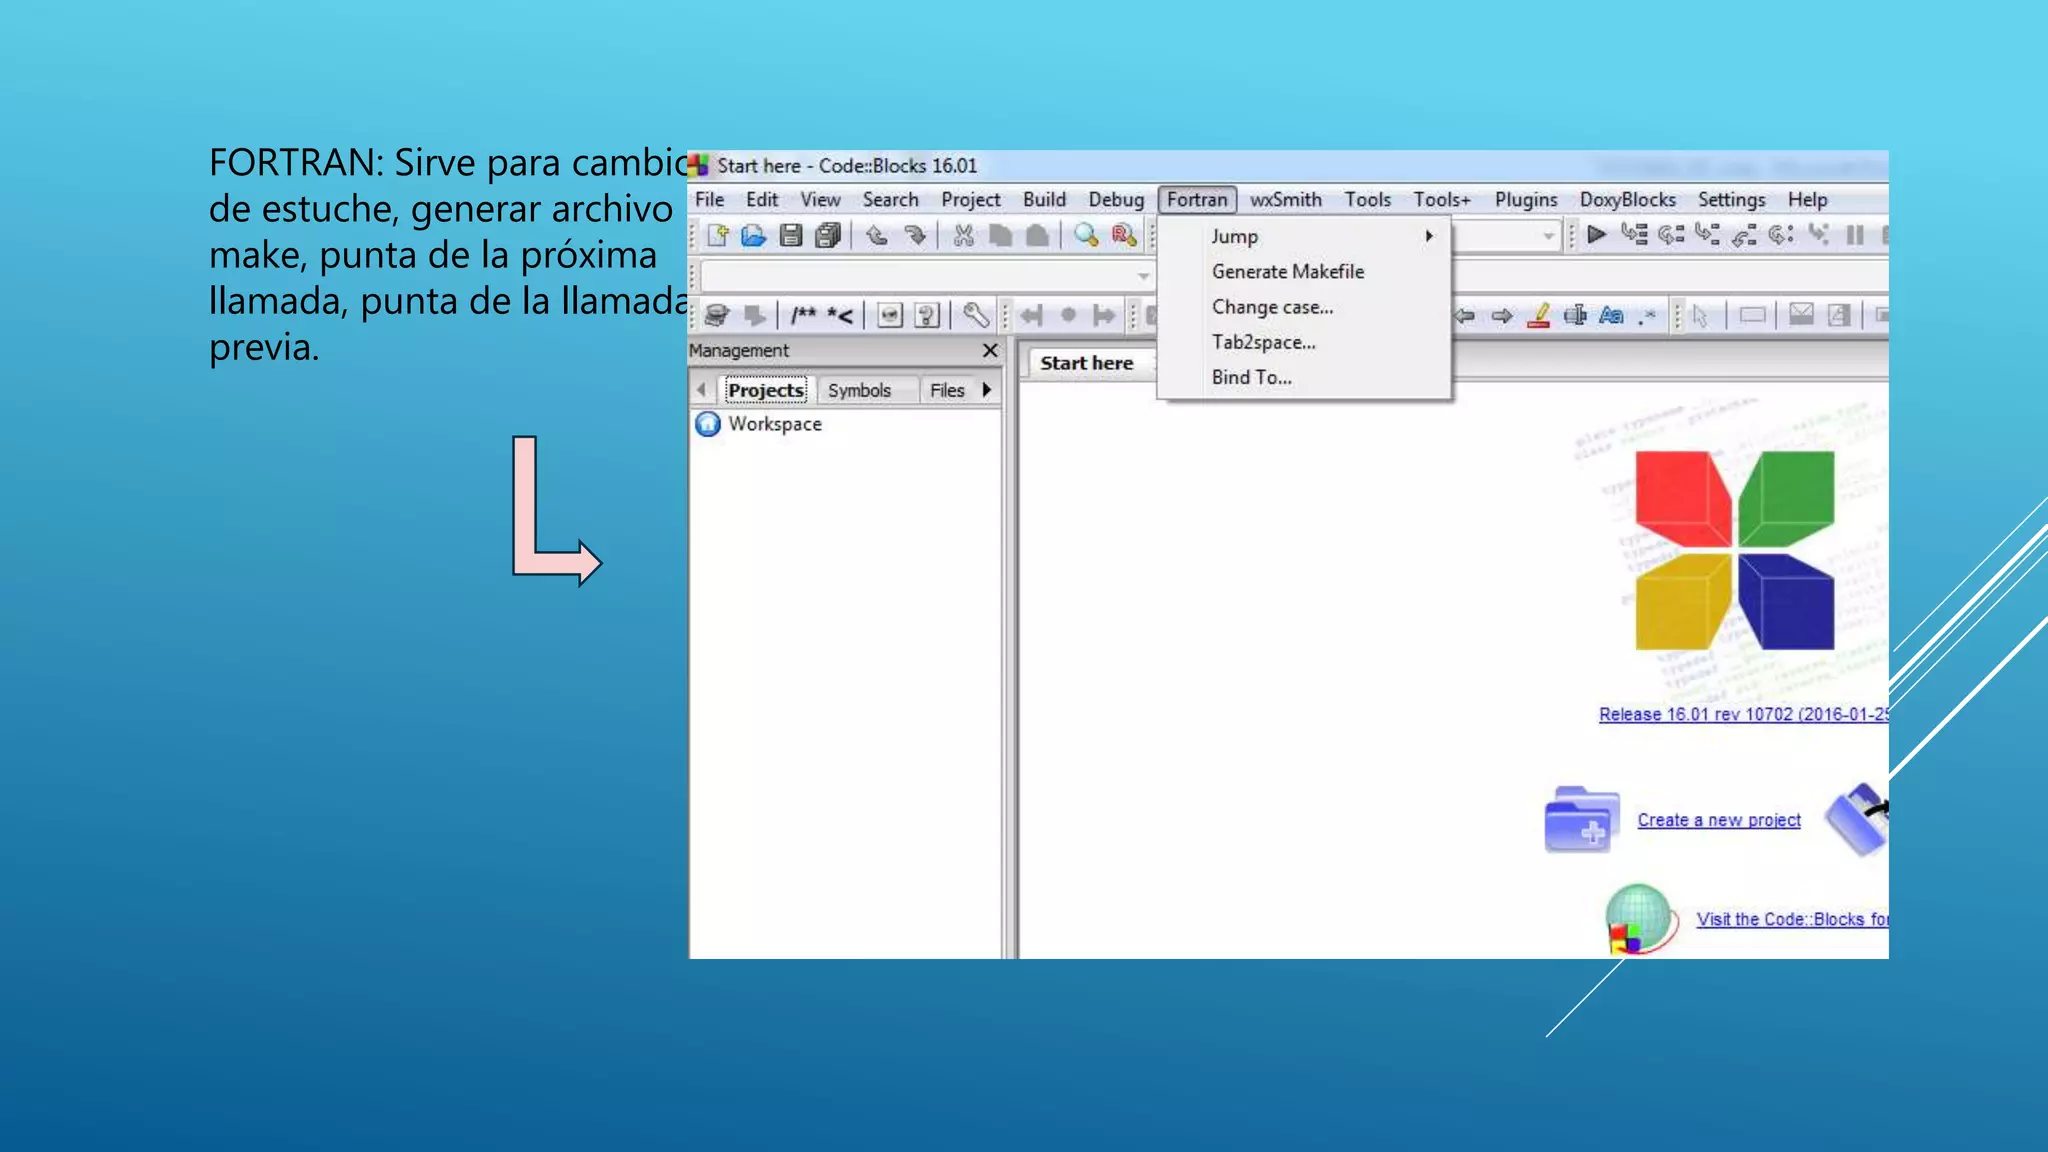The height and width of the screenshot is (1152, 2048).
Task: Open the View menu
Action: [820, 199]
